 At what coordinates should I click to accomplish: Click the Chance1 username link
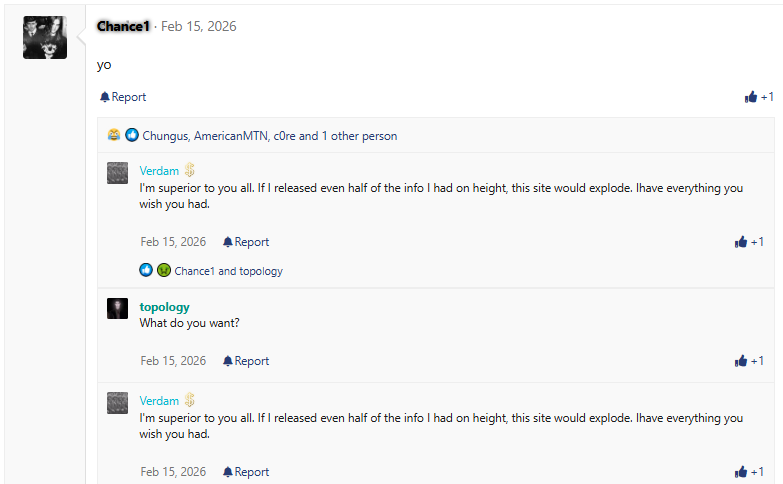click(123, 26)
